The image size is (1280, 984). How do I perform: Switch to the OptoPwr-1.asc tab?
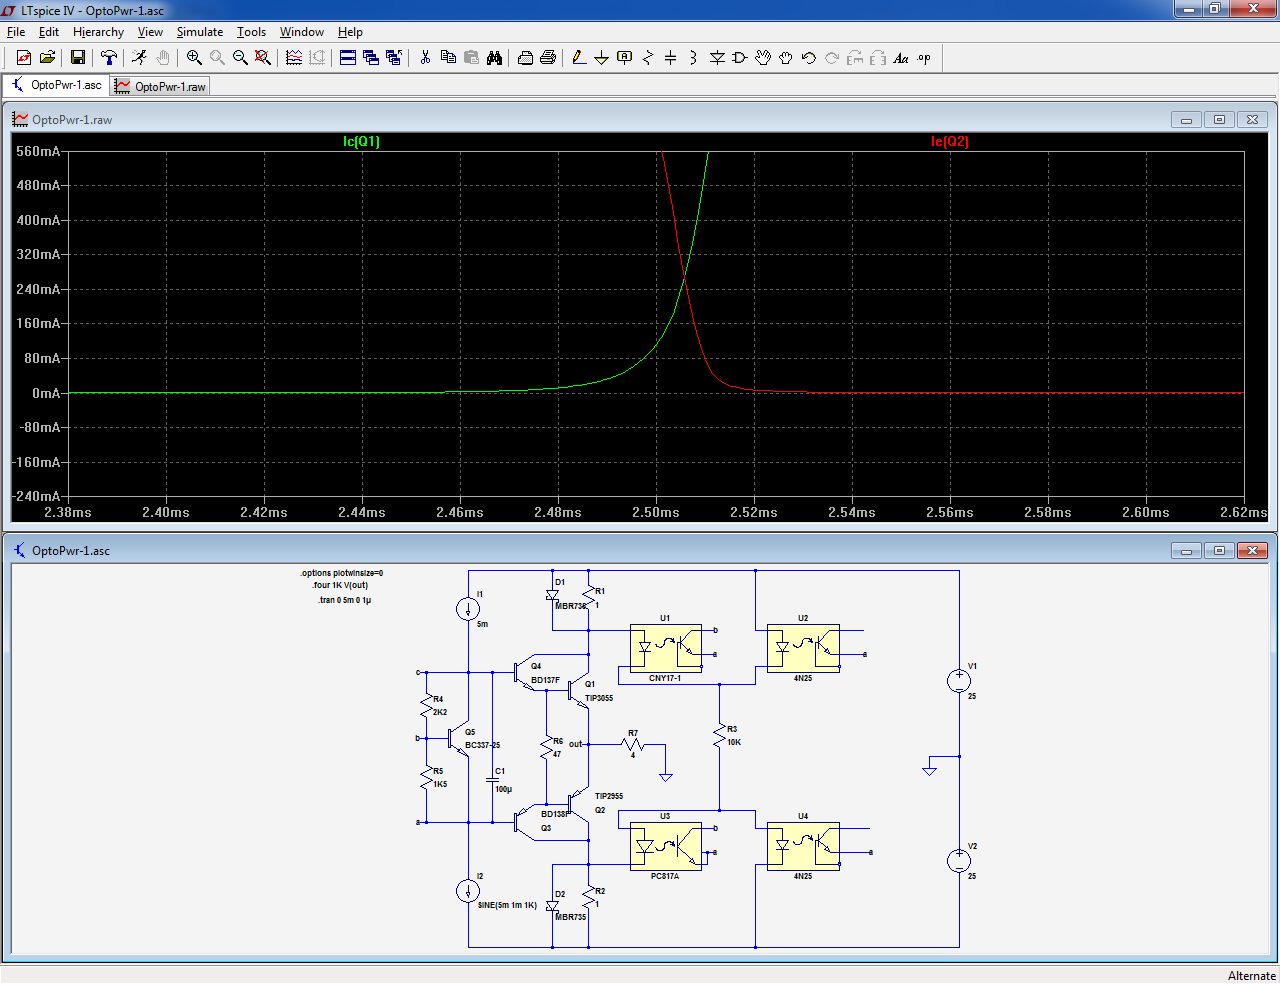57,85
